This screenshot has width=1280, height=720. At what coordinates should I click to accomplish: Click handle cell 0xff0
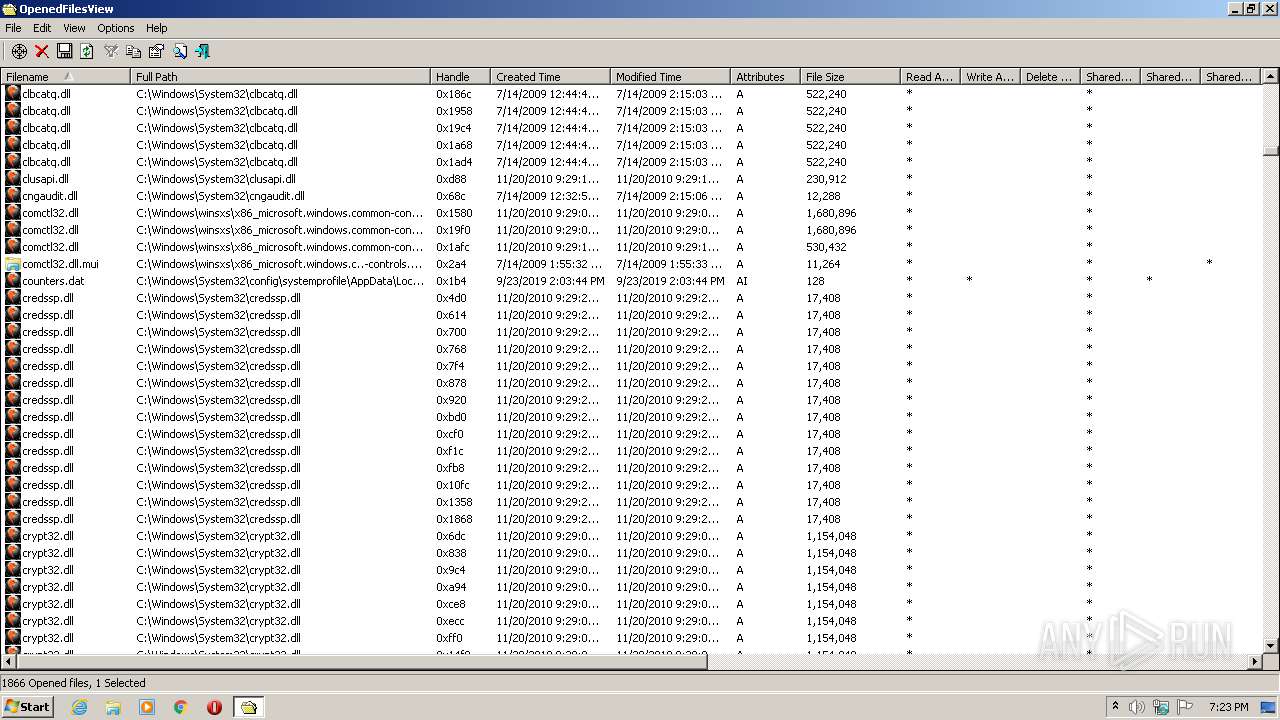(450, 638)
